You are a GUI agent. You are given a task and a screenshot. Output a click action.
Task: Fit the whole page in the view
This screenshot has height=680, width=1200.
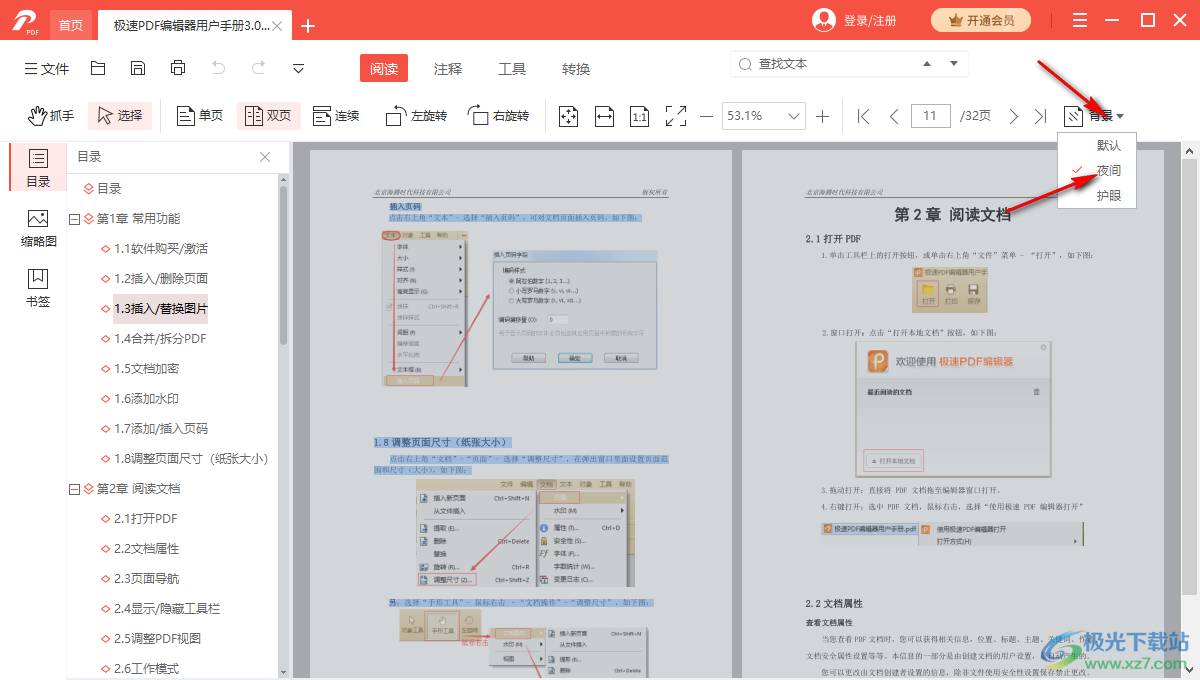pyautogui.click(x=568, y=116)
